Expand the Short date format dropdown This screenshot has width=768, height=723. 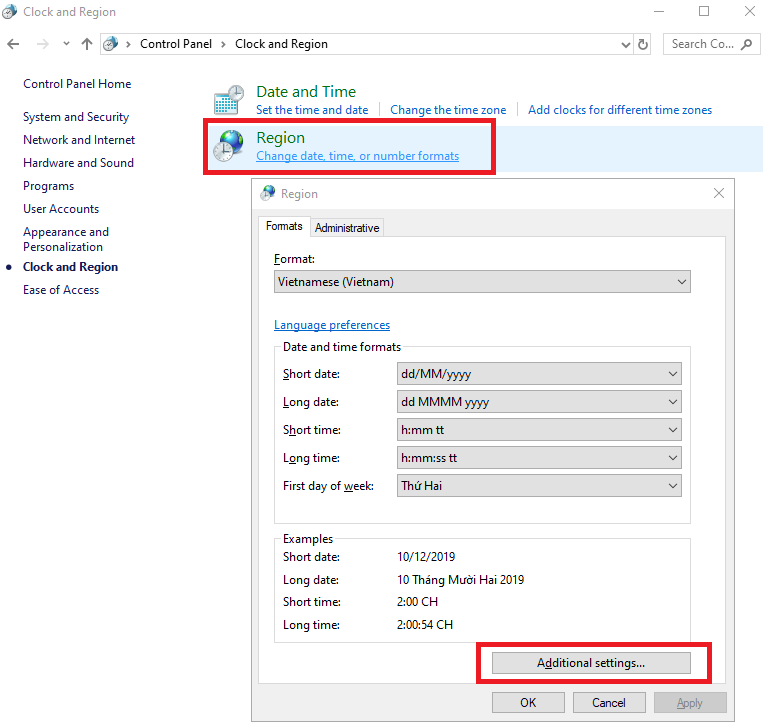539,374
